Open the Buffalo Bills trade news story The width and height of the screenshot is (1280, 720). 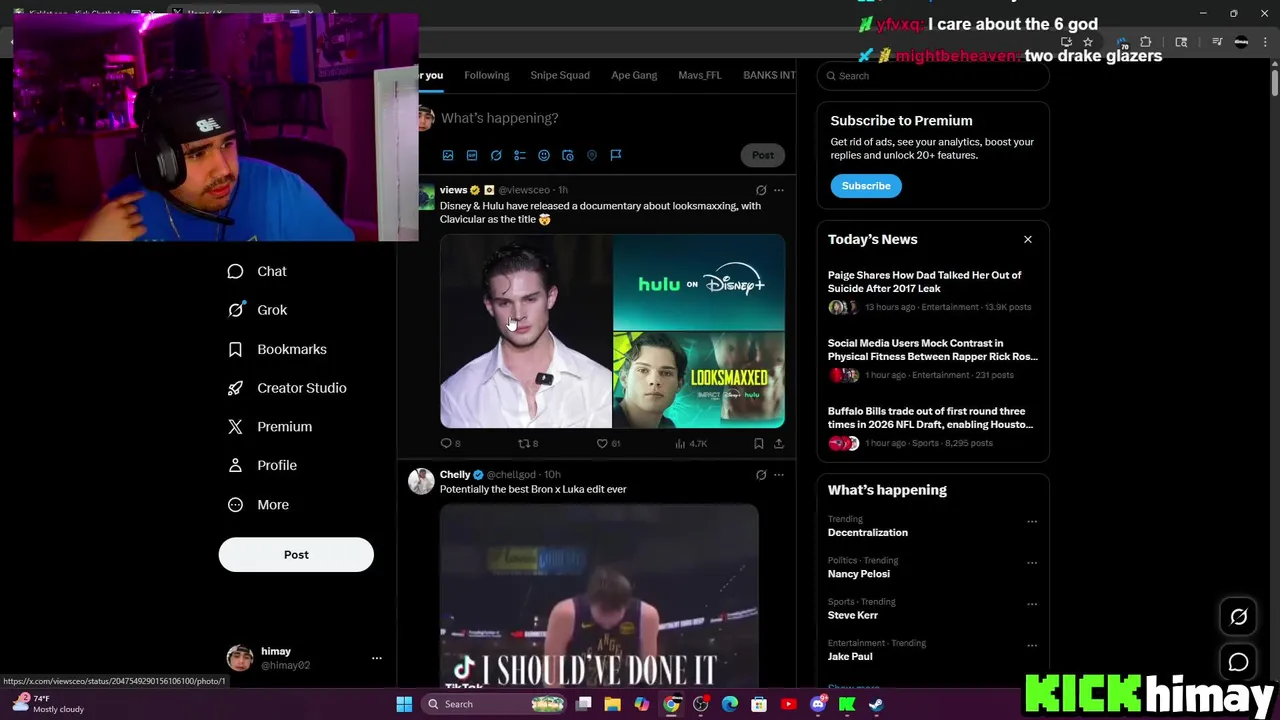click(933, 428)
